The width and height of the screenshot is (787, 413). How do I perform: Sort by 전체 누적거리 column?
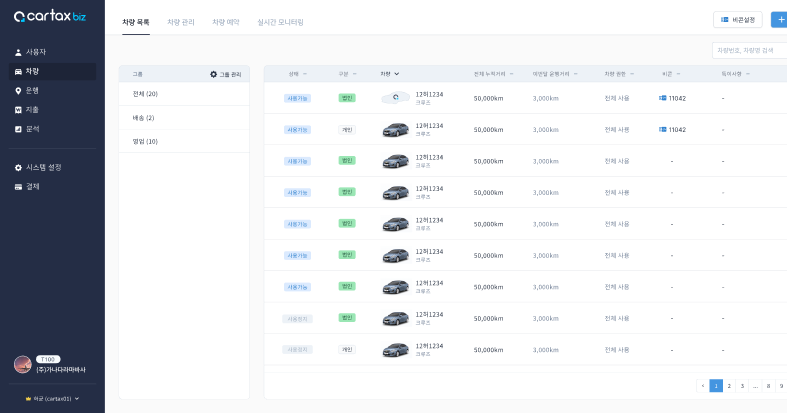coord(493,74)
